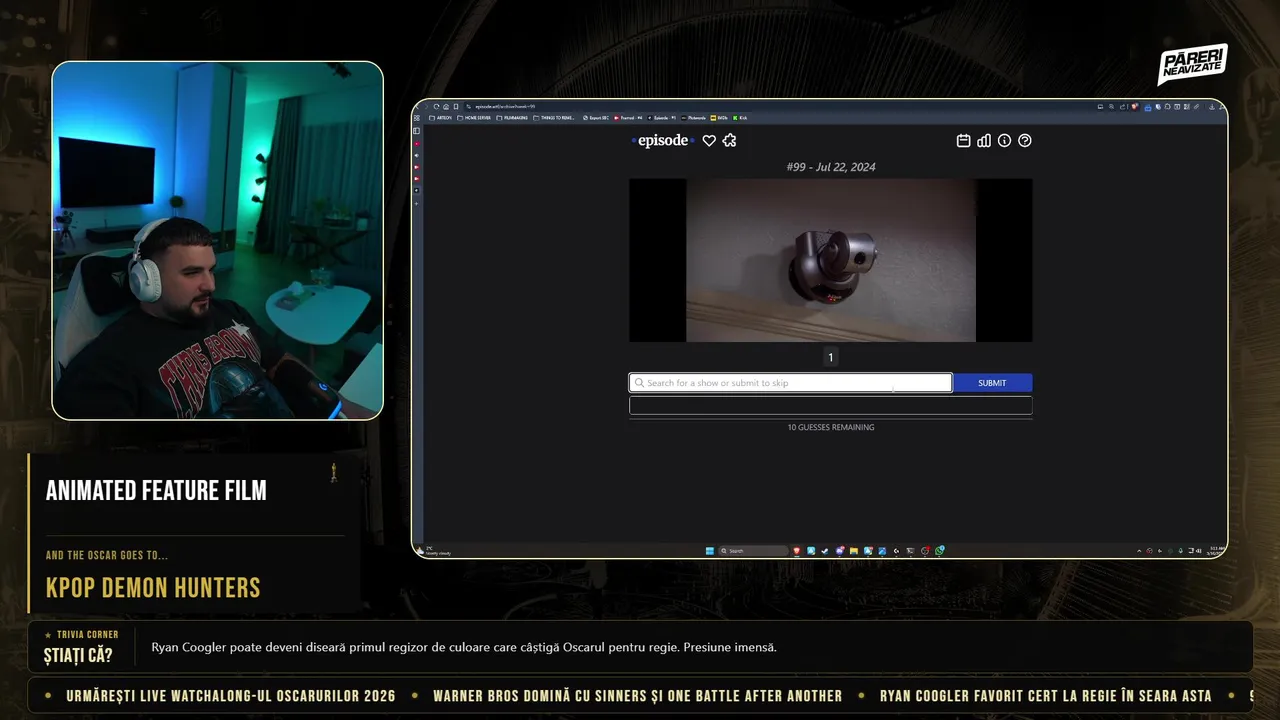Click the taskbar Search box
This screenshot has width=1280, height=720.
pos(753,551)
